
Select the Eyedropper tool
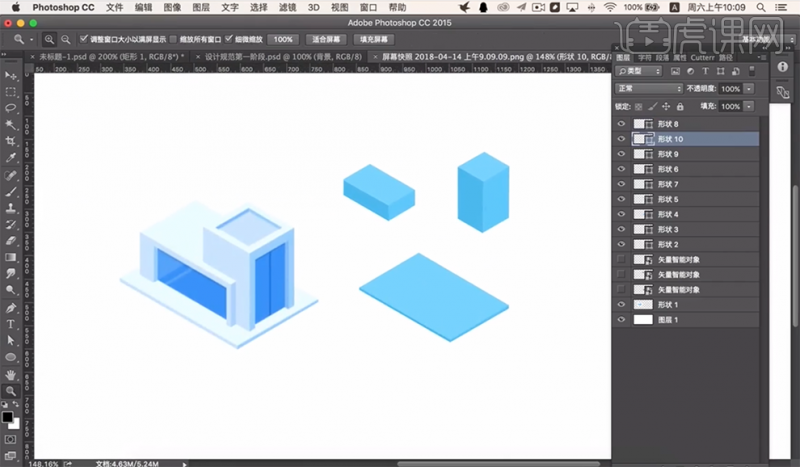[x=10, y=158]
